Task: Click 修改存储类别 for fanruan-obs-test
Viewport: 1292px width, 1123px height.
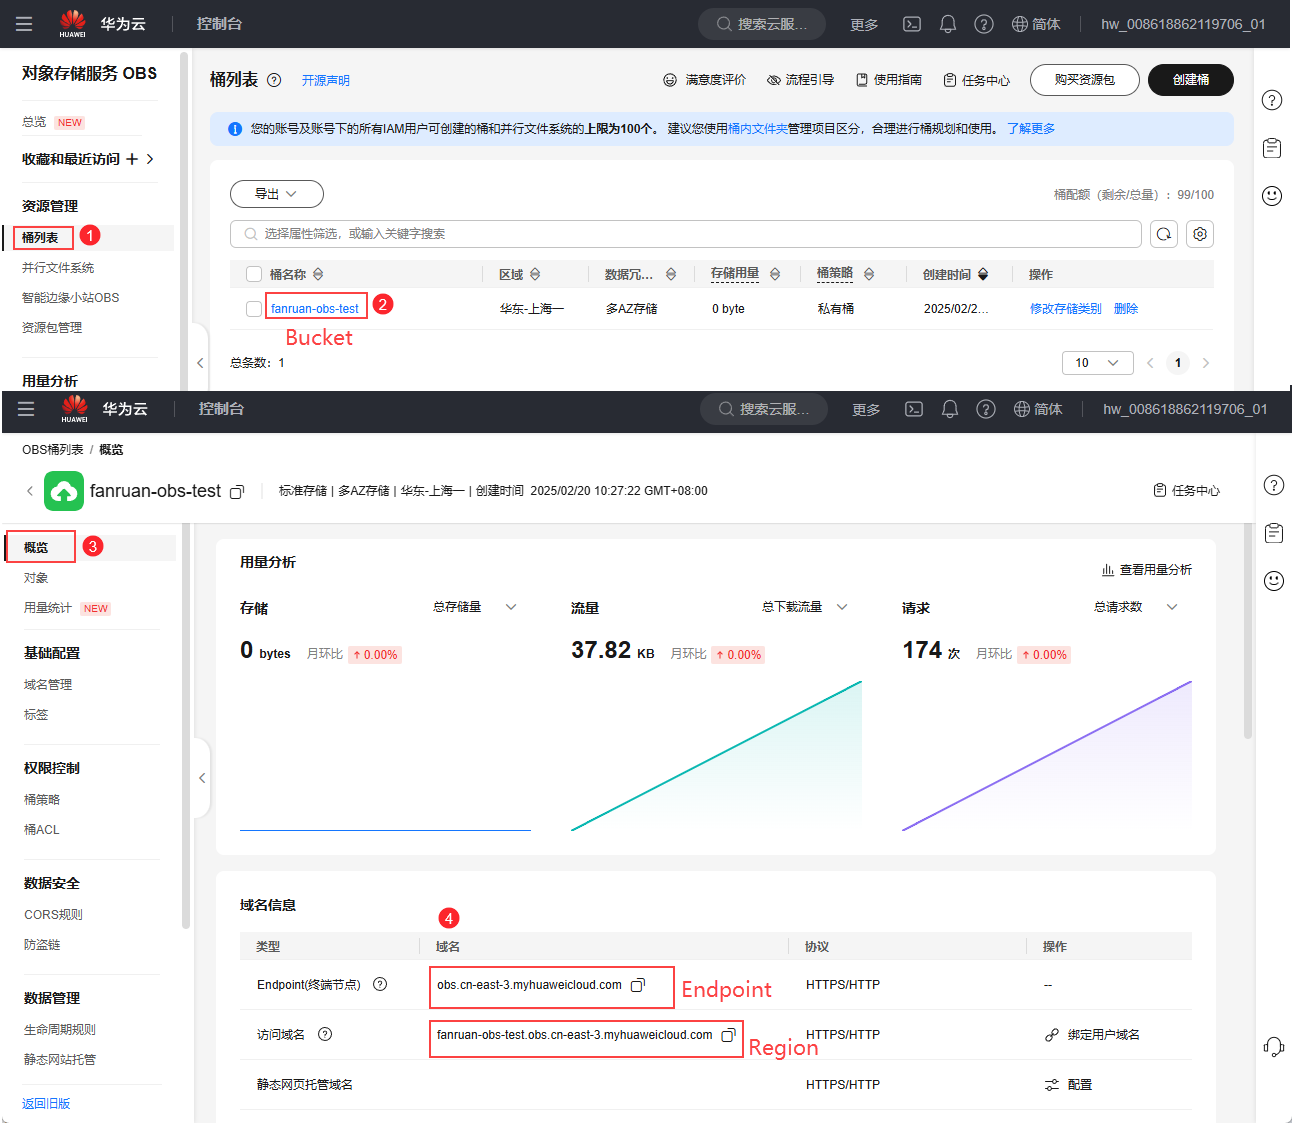Action: tap(1066, 309)
